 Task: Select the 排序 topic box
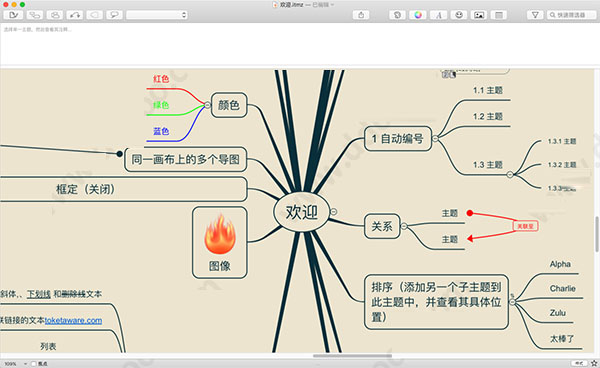point(436,302)
